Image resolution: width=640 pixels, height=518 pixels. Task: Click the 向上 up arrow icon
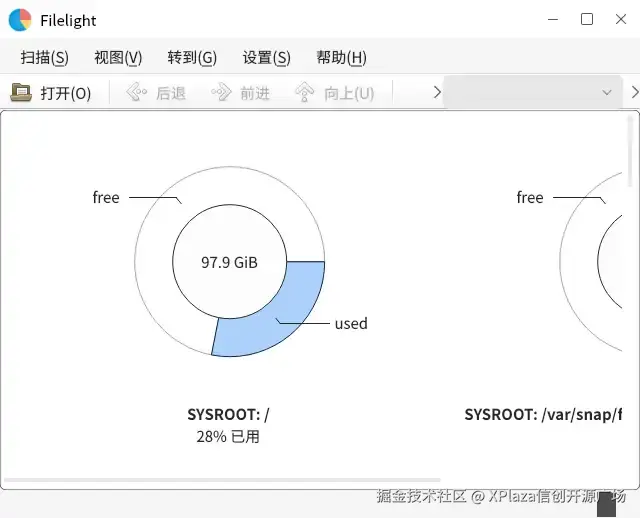tap(305, 93)
